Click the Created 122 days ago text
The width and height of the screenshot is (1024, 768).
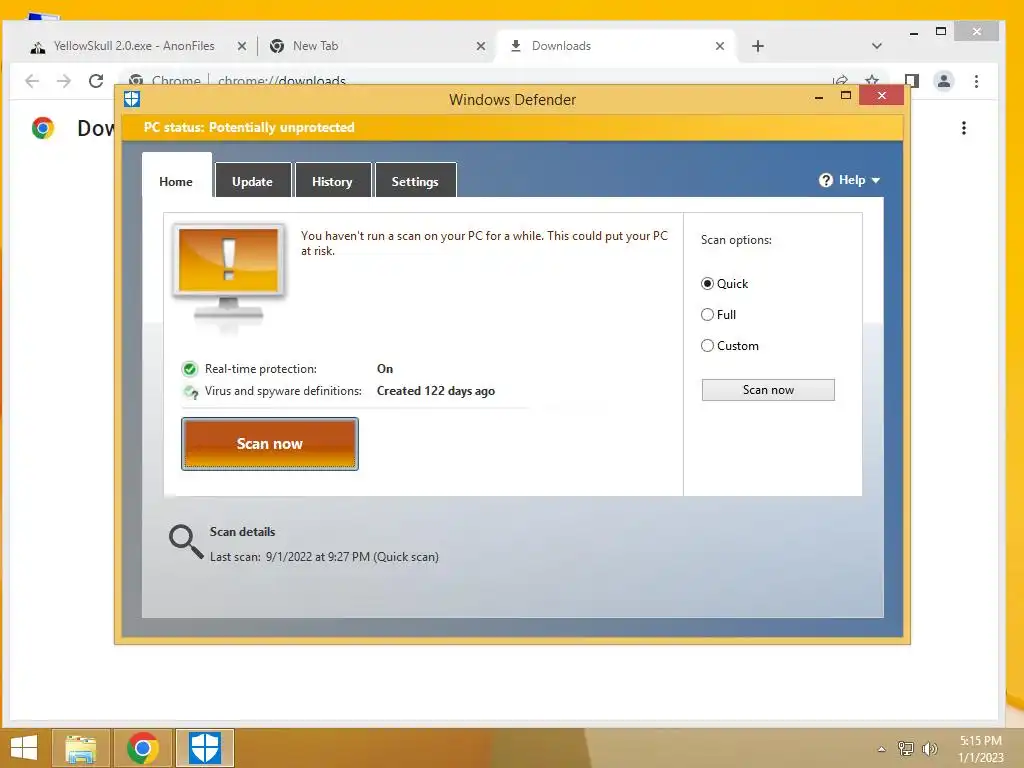pos(436,391)
